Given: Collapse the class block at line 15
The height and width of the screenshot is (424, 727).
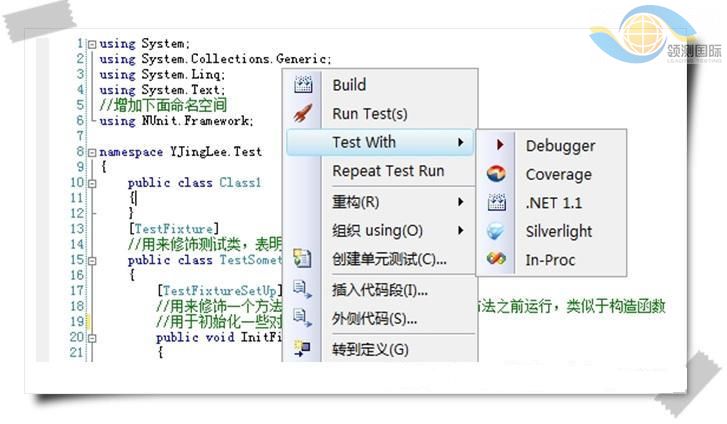Looking at the screenshot, I should (x=92, y=260).
